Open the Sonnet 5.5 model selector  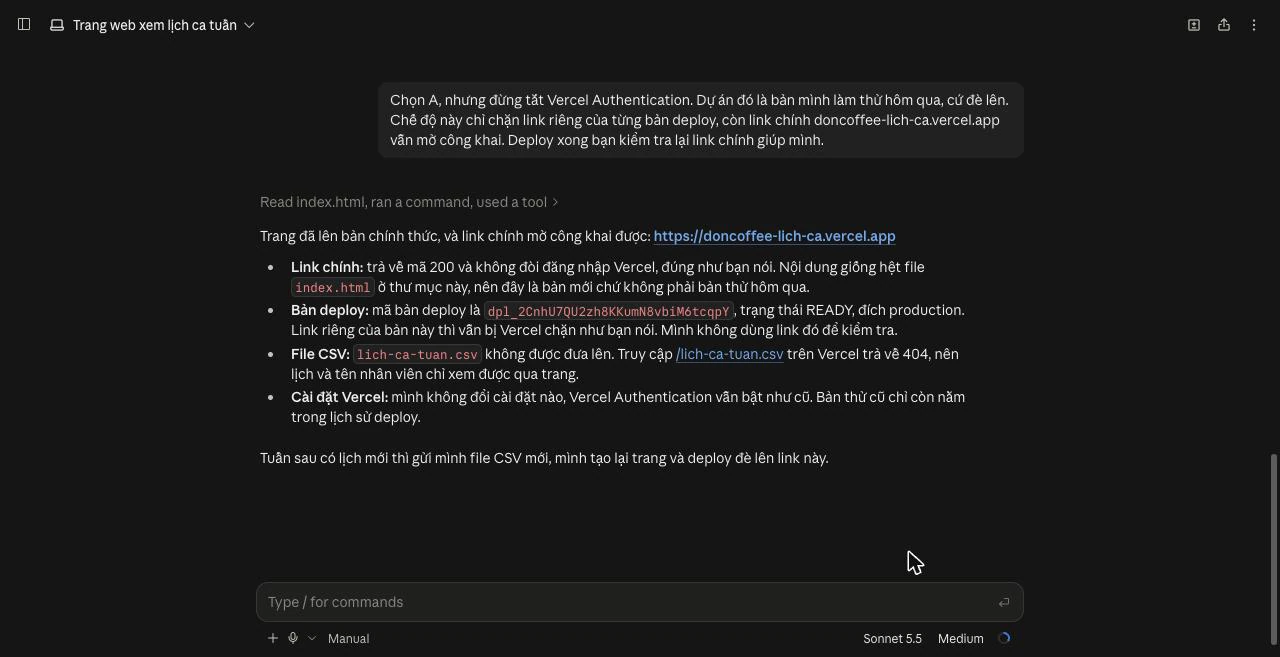892,638
